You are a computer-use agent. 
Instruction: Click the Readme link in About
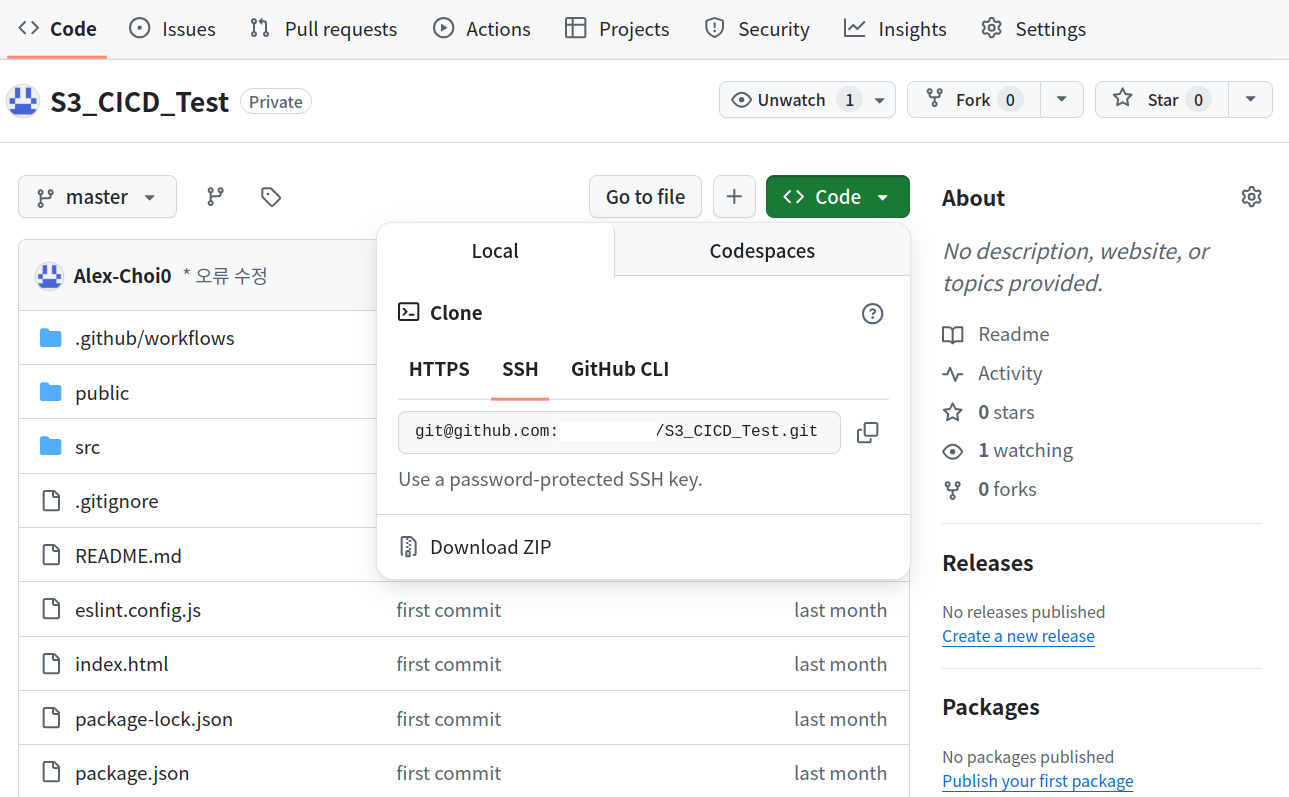point(1014,335)
